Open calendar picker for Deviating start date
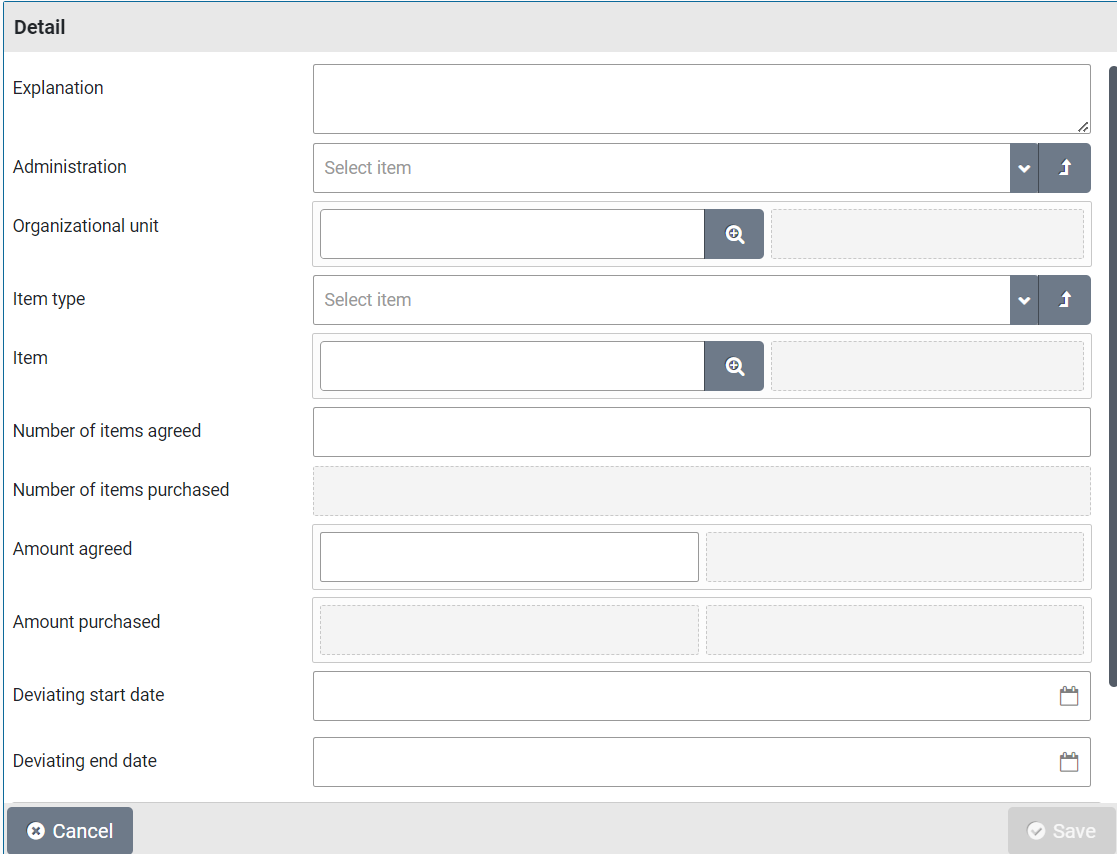Viewport: 1117px width, 854px height. (x=1068, y=696)
